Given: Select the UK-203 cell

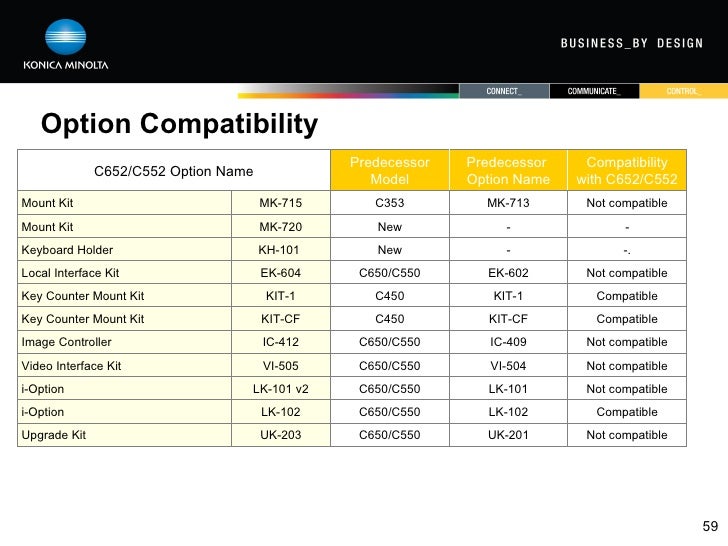Looking at the screenshot, I should pyautogui.click(x=280, y=435).
